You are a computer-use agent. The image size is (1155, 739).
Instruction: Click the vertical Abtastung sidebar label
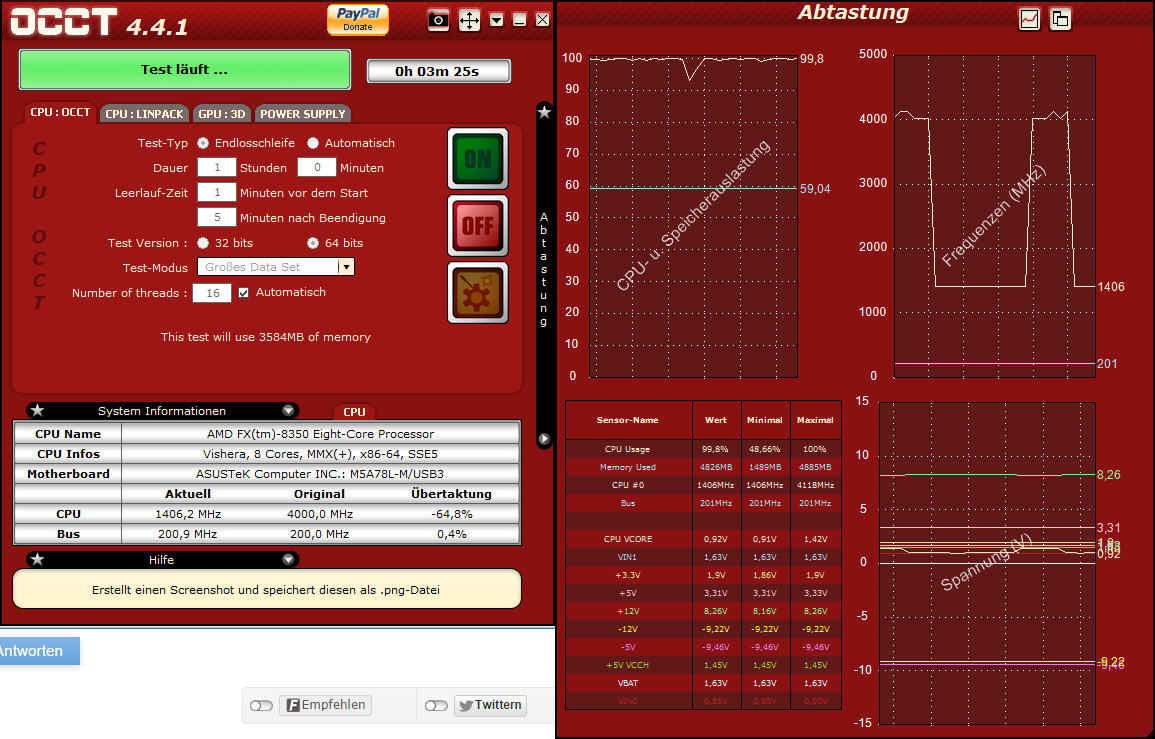544,270
